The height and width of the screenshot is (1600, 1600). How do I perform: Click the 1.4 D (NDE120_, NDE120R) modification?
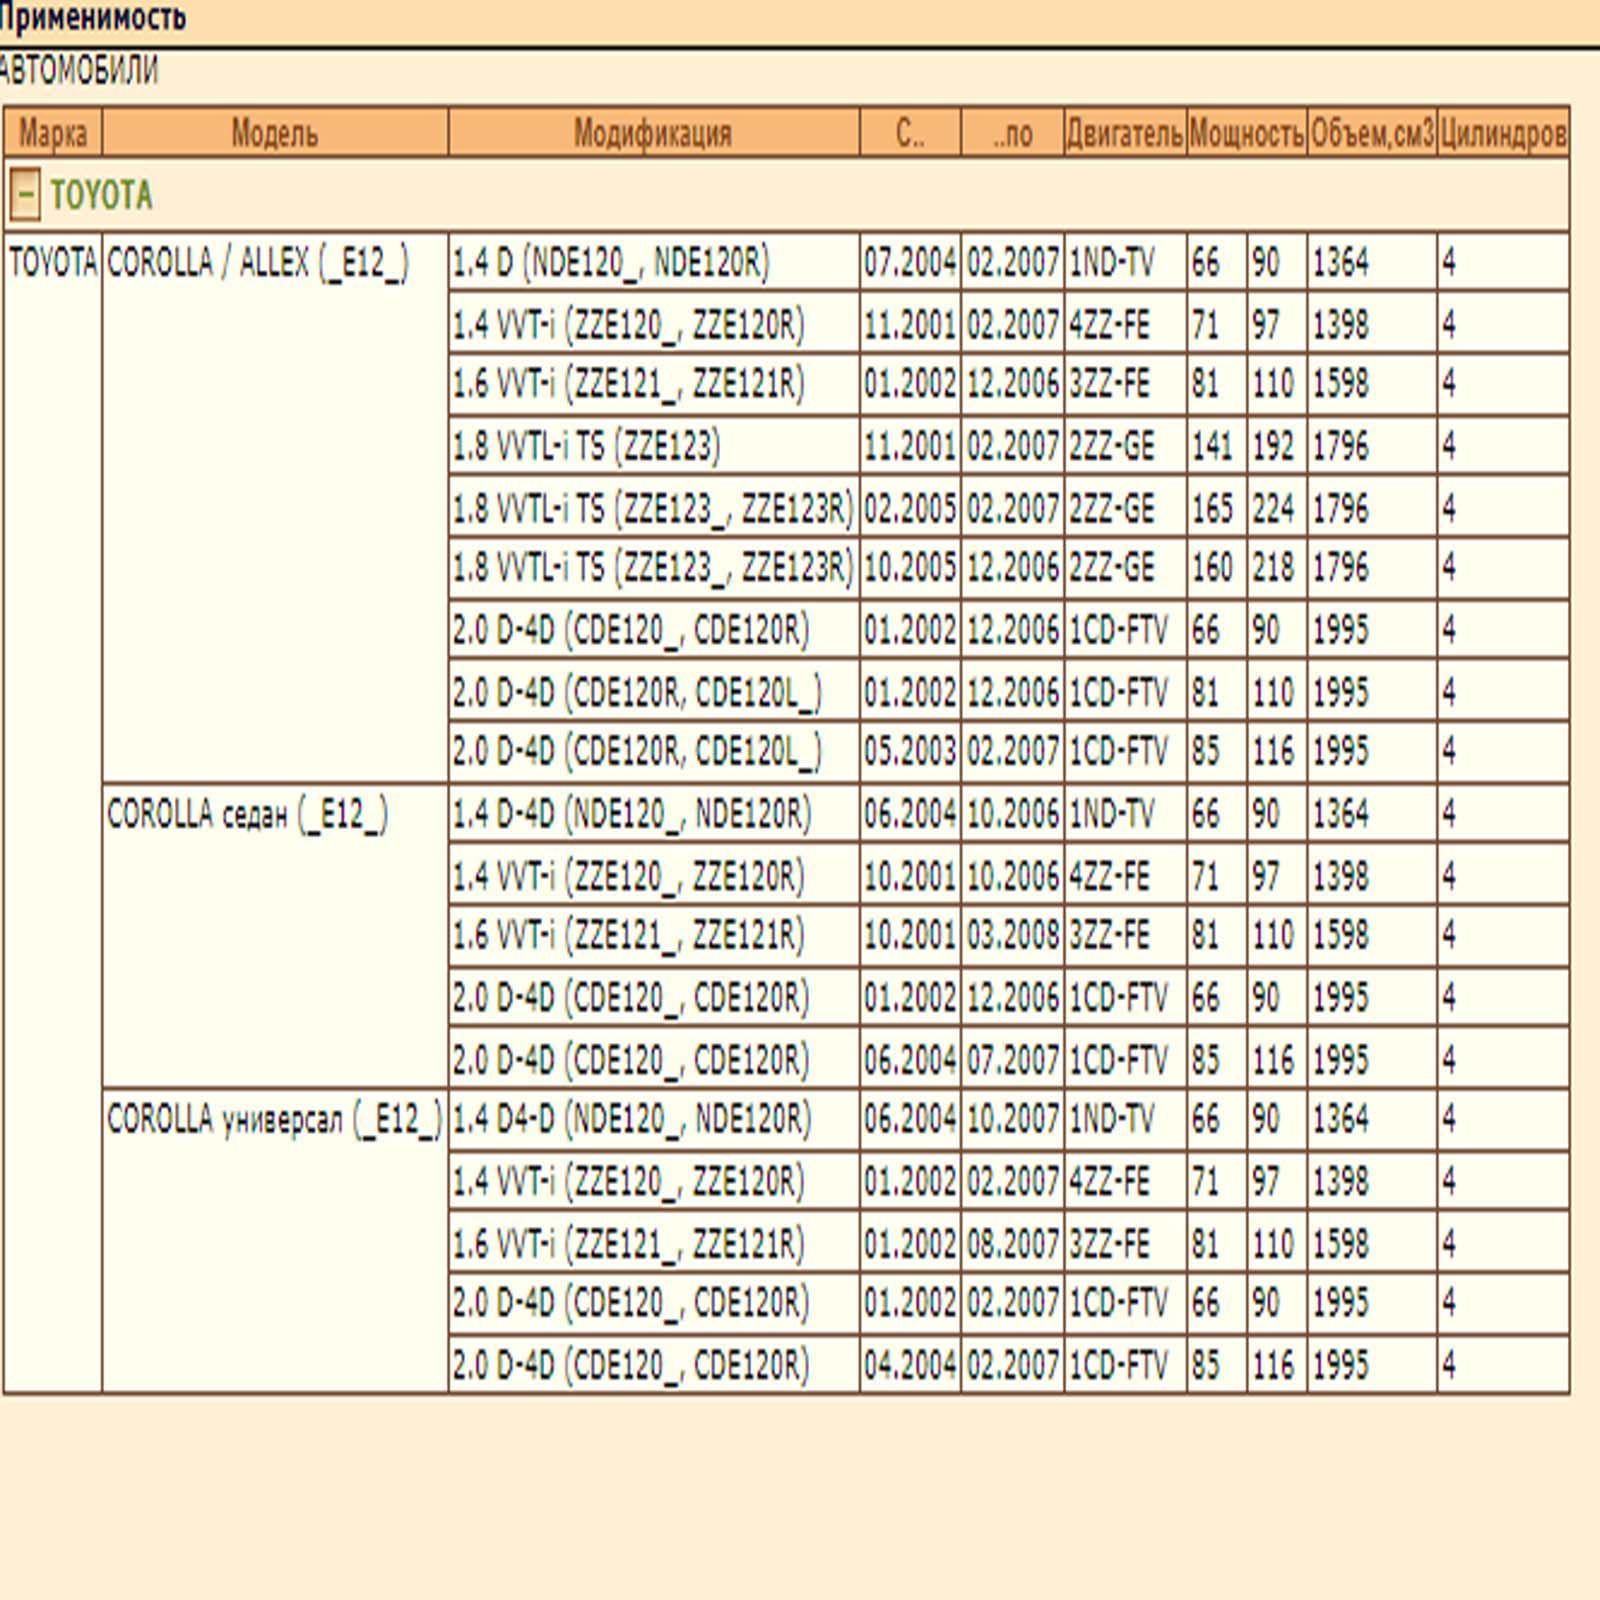pyautogui.click(x=611, y=263)
